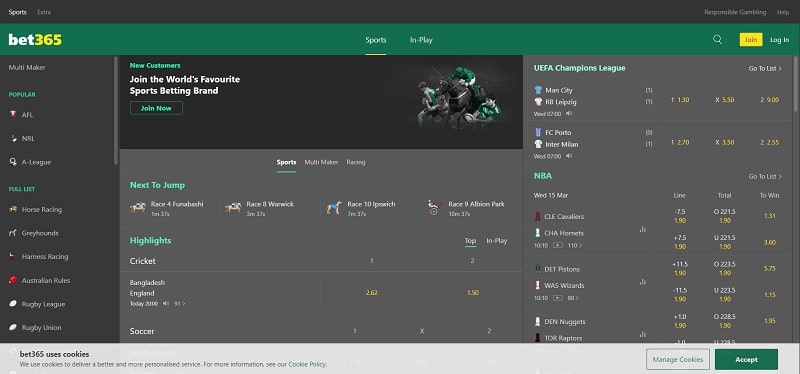Select the Top tab in Highlights

tap(470, 241)
